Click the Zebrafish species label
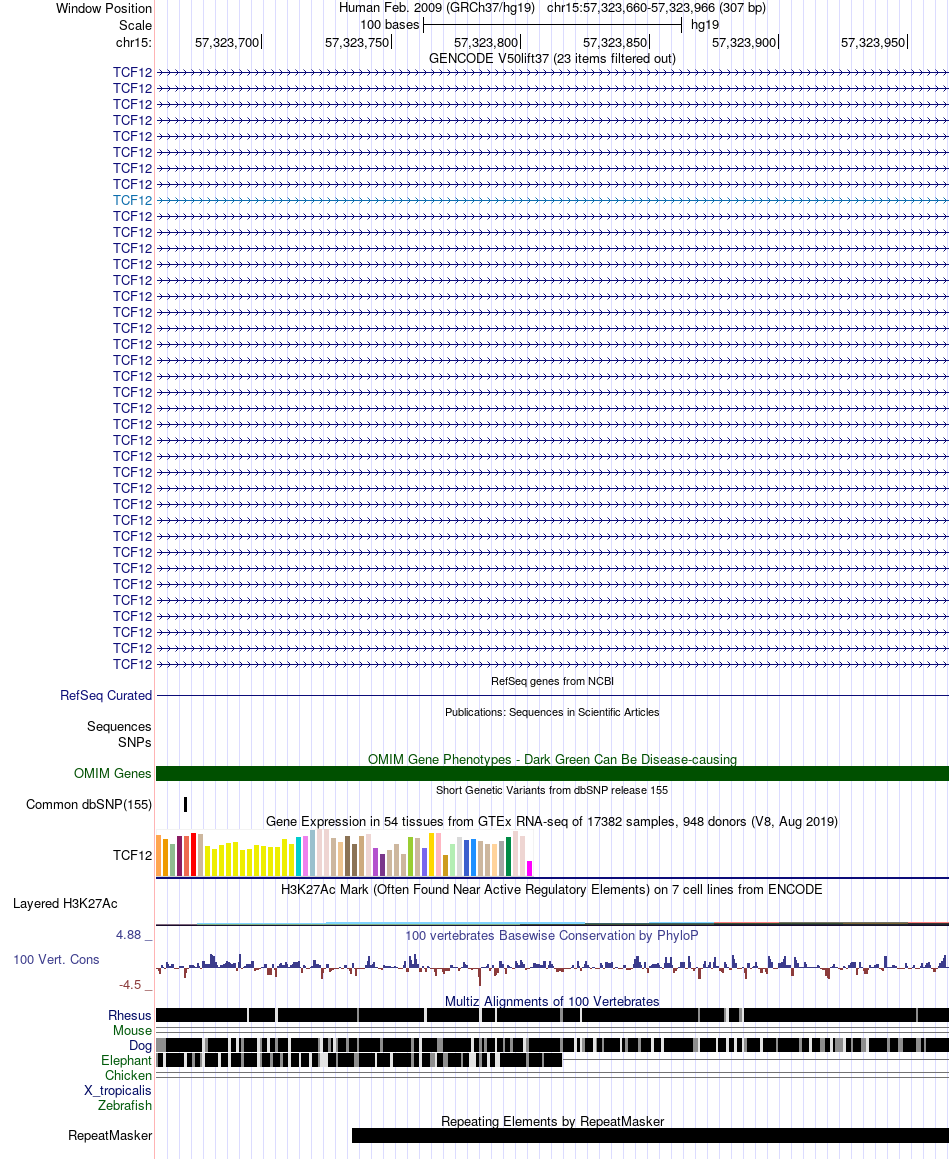 pos(125,1105)
